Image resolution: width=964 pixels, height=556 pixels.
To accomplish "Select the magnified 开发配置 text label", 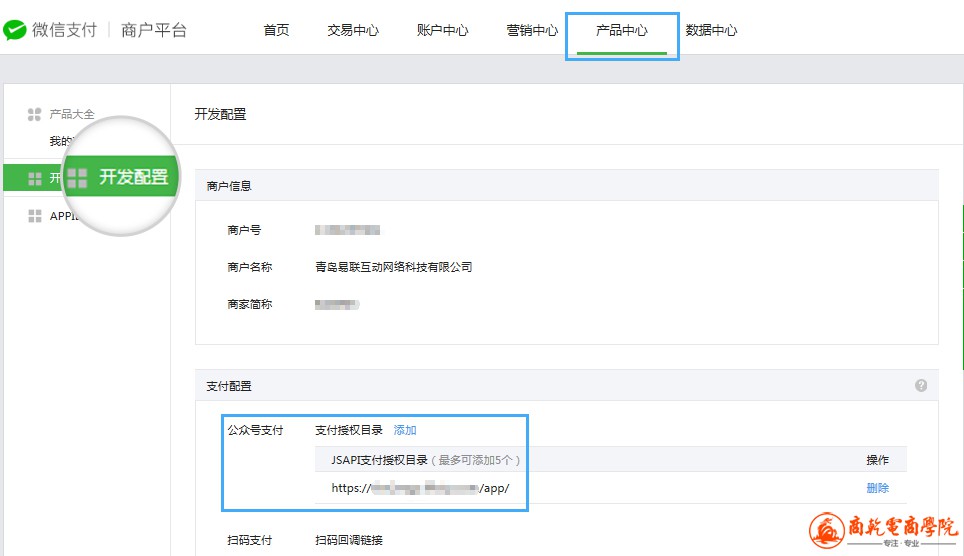I will coord(134,178).
